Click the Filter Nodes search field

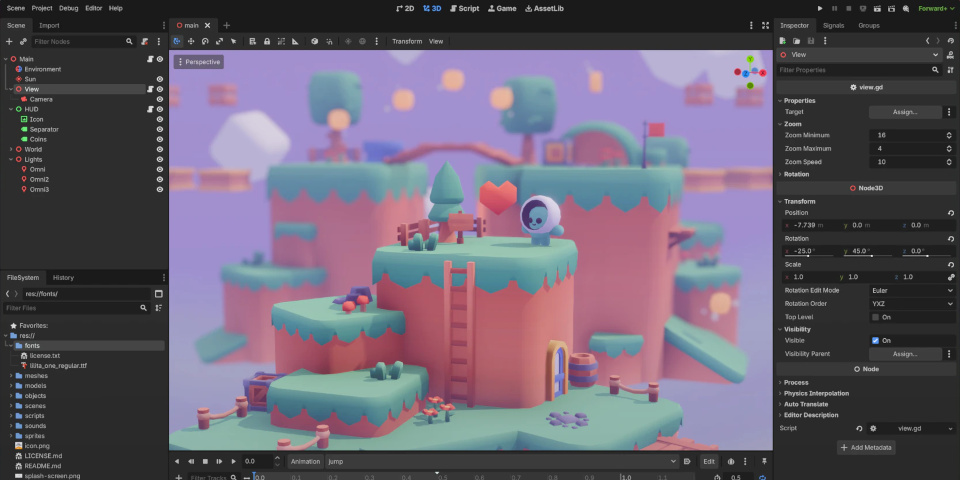[78, 41]
